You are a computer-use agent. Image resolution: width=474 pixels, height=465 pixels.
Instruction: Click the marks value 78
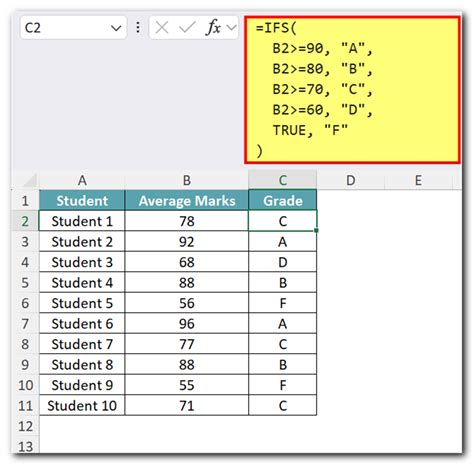[x=187, y=221]
